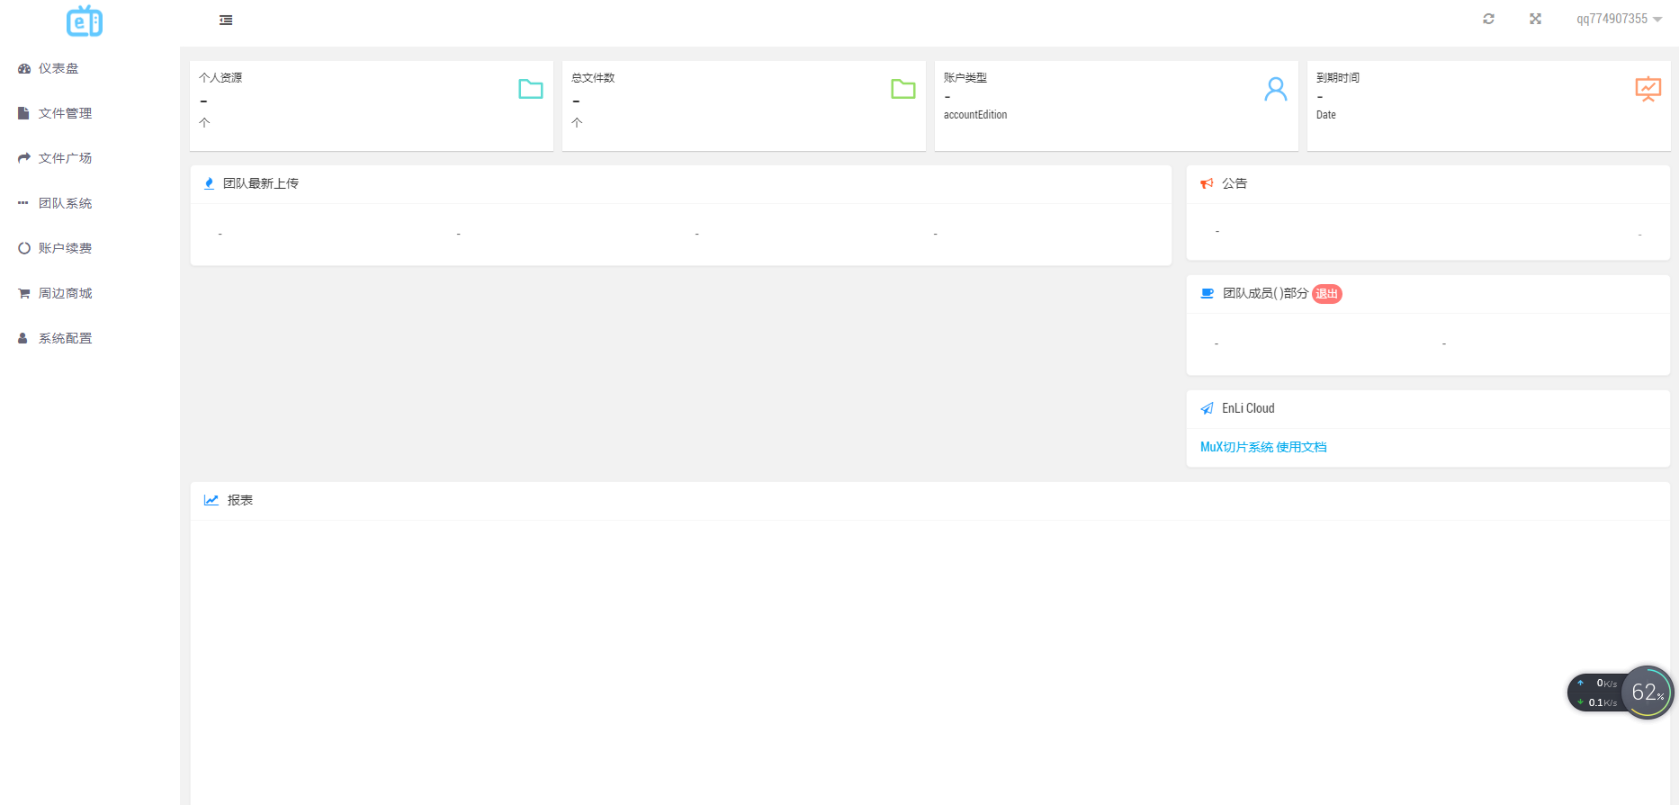Toggle the sidebar collapse menu icon

(x=226, y=20)
